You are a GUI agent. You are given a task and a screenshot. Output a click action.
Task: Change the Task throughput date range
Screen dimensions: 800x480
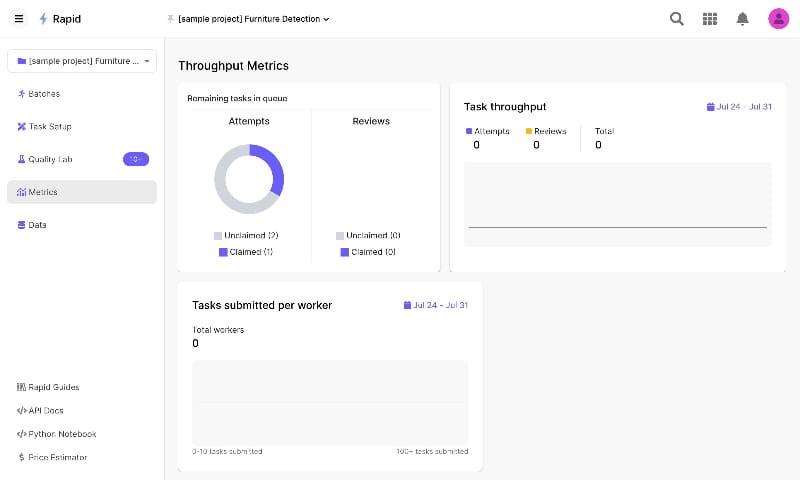(739, 107)
